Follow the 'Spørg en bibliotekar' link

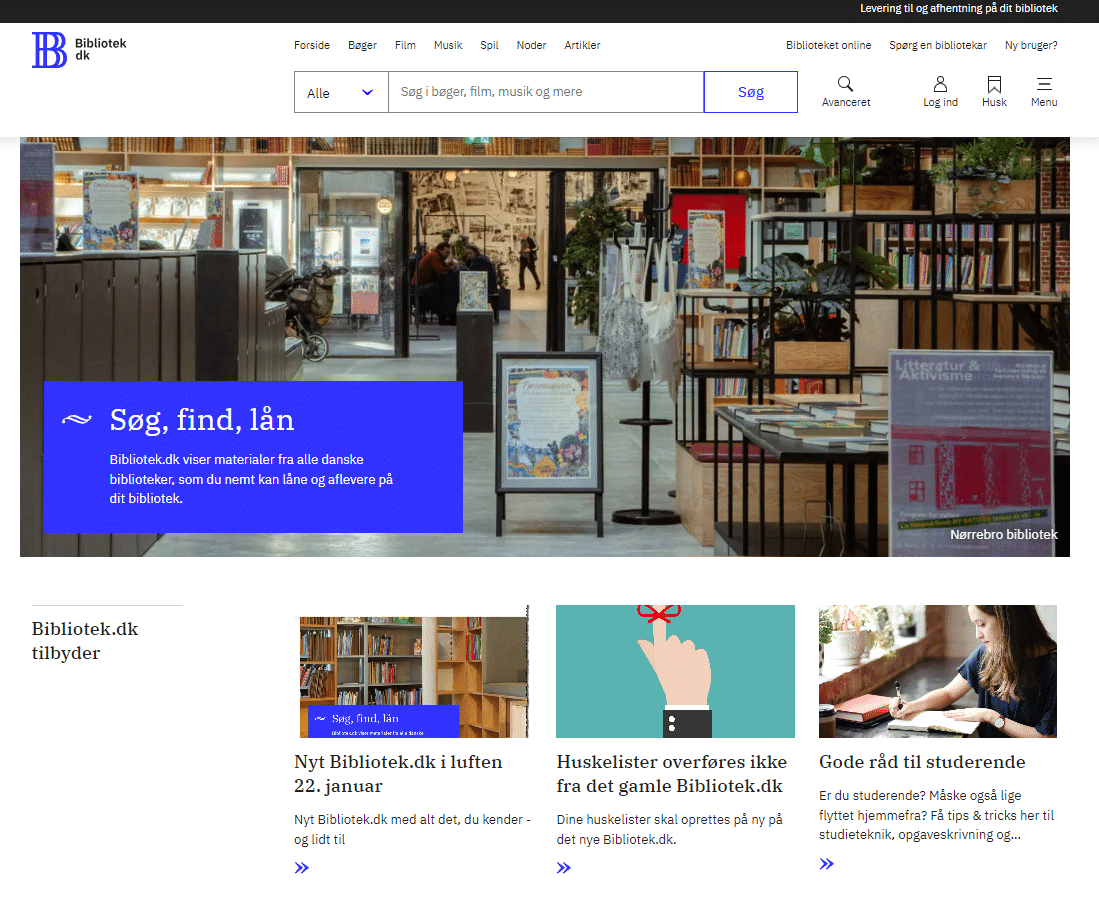pyautogui.click(x=937, y=45)
